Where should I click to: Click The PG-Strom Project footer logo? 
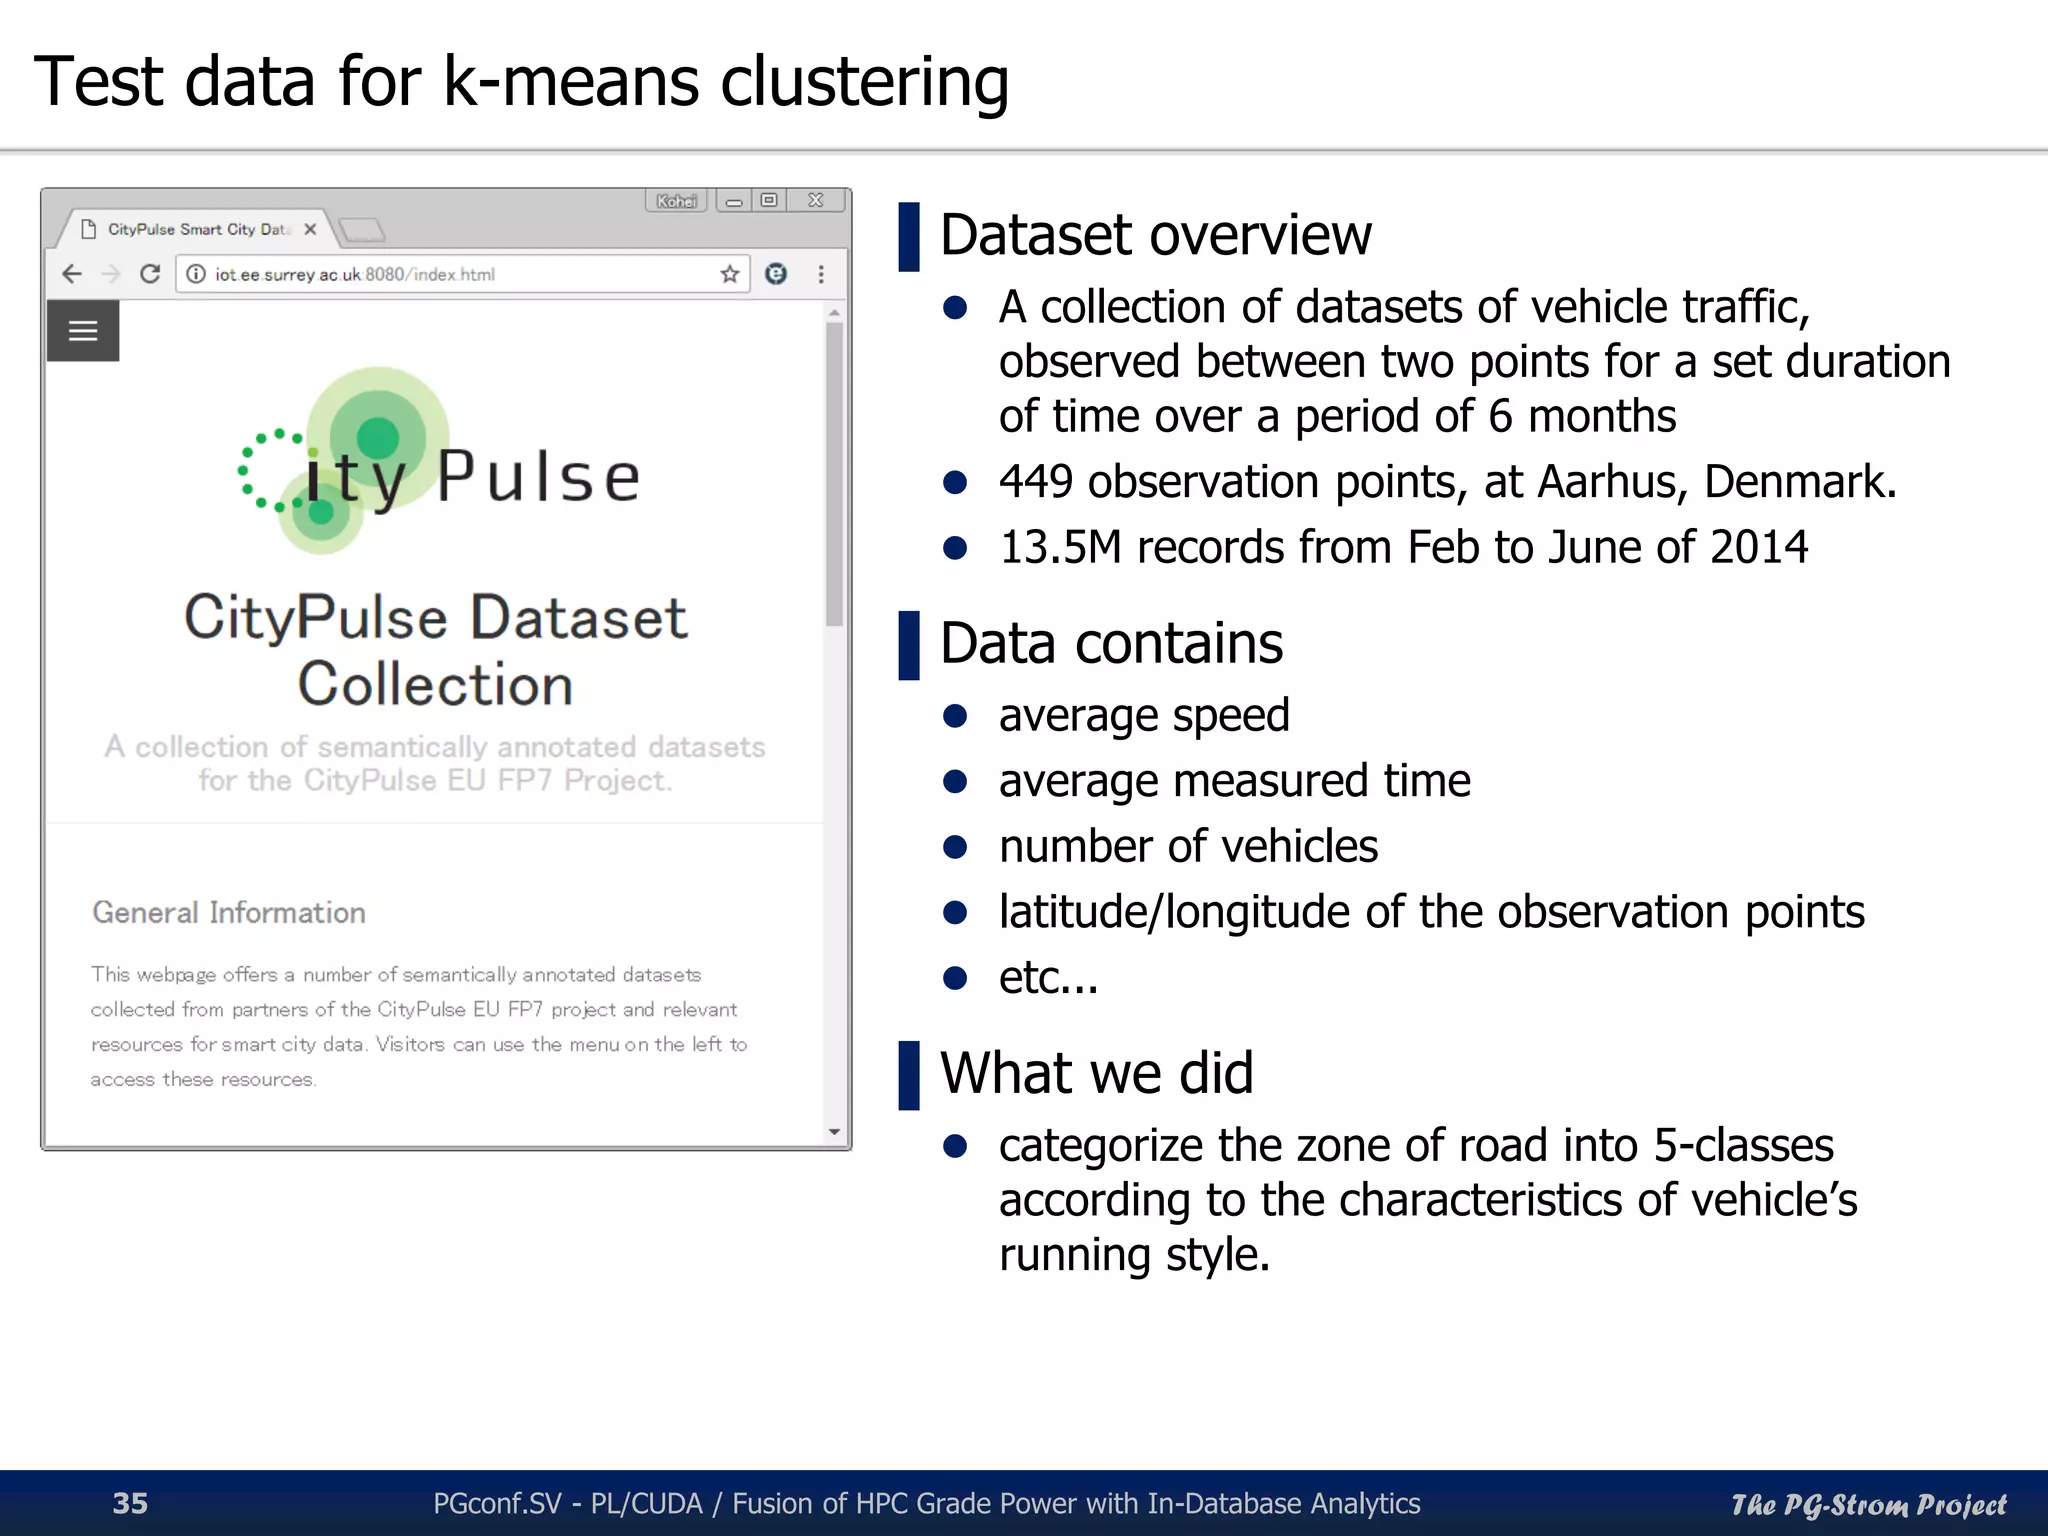tap(1868, 1504)
